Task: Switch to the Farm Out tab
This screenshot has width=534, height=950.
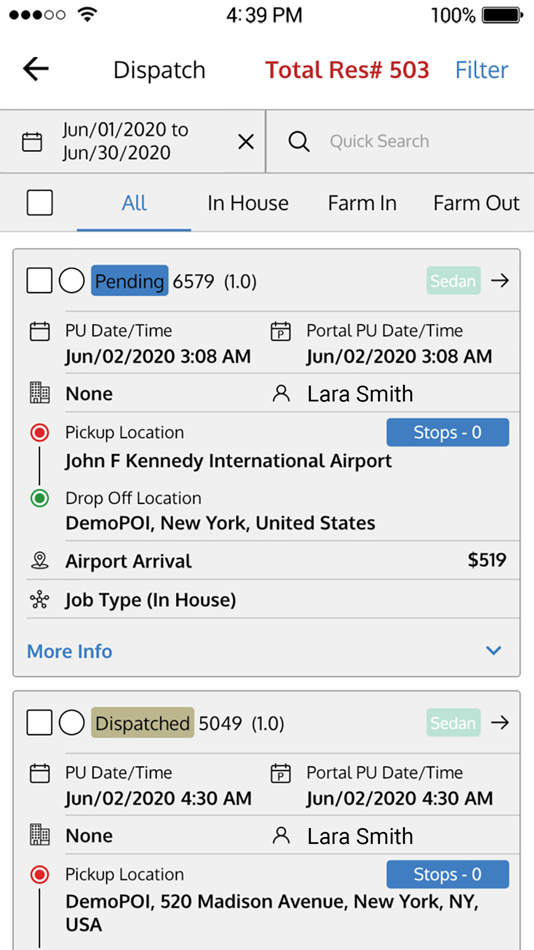Action: pos(476,203)
